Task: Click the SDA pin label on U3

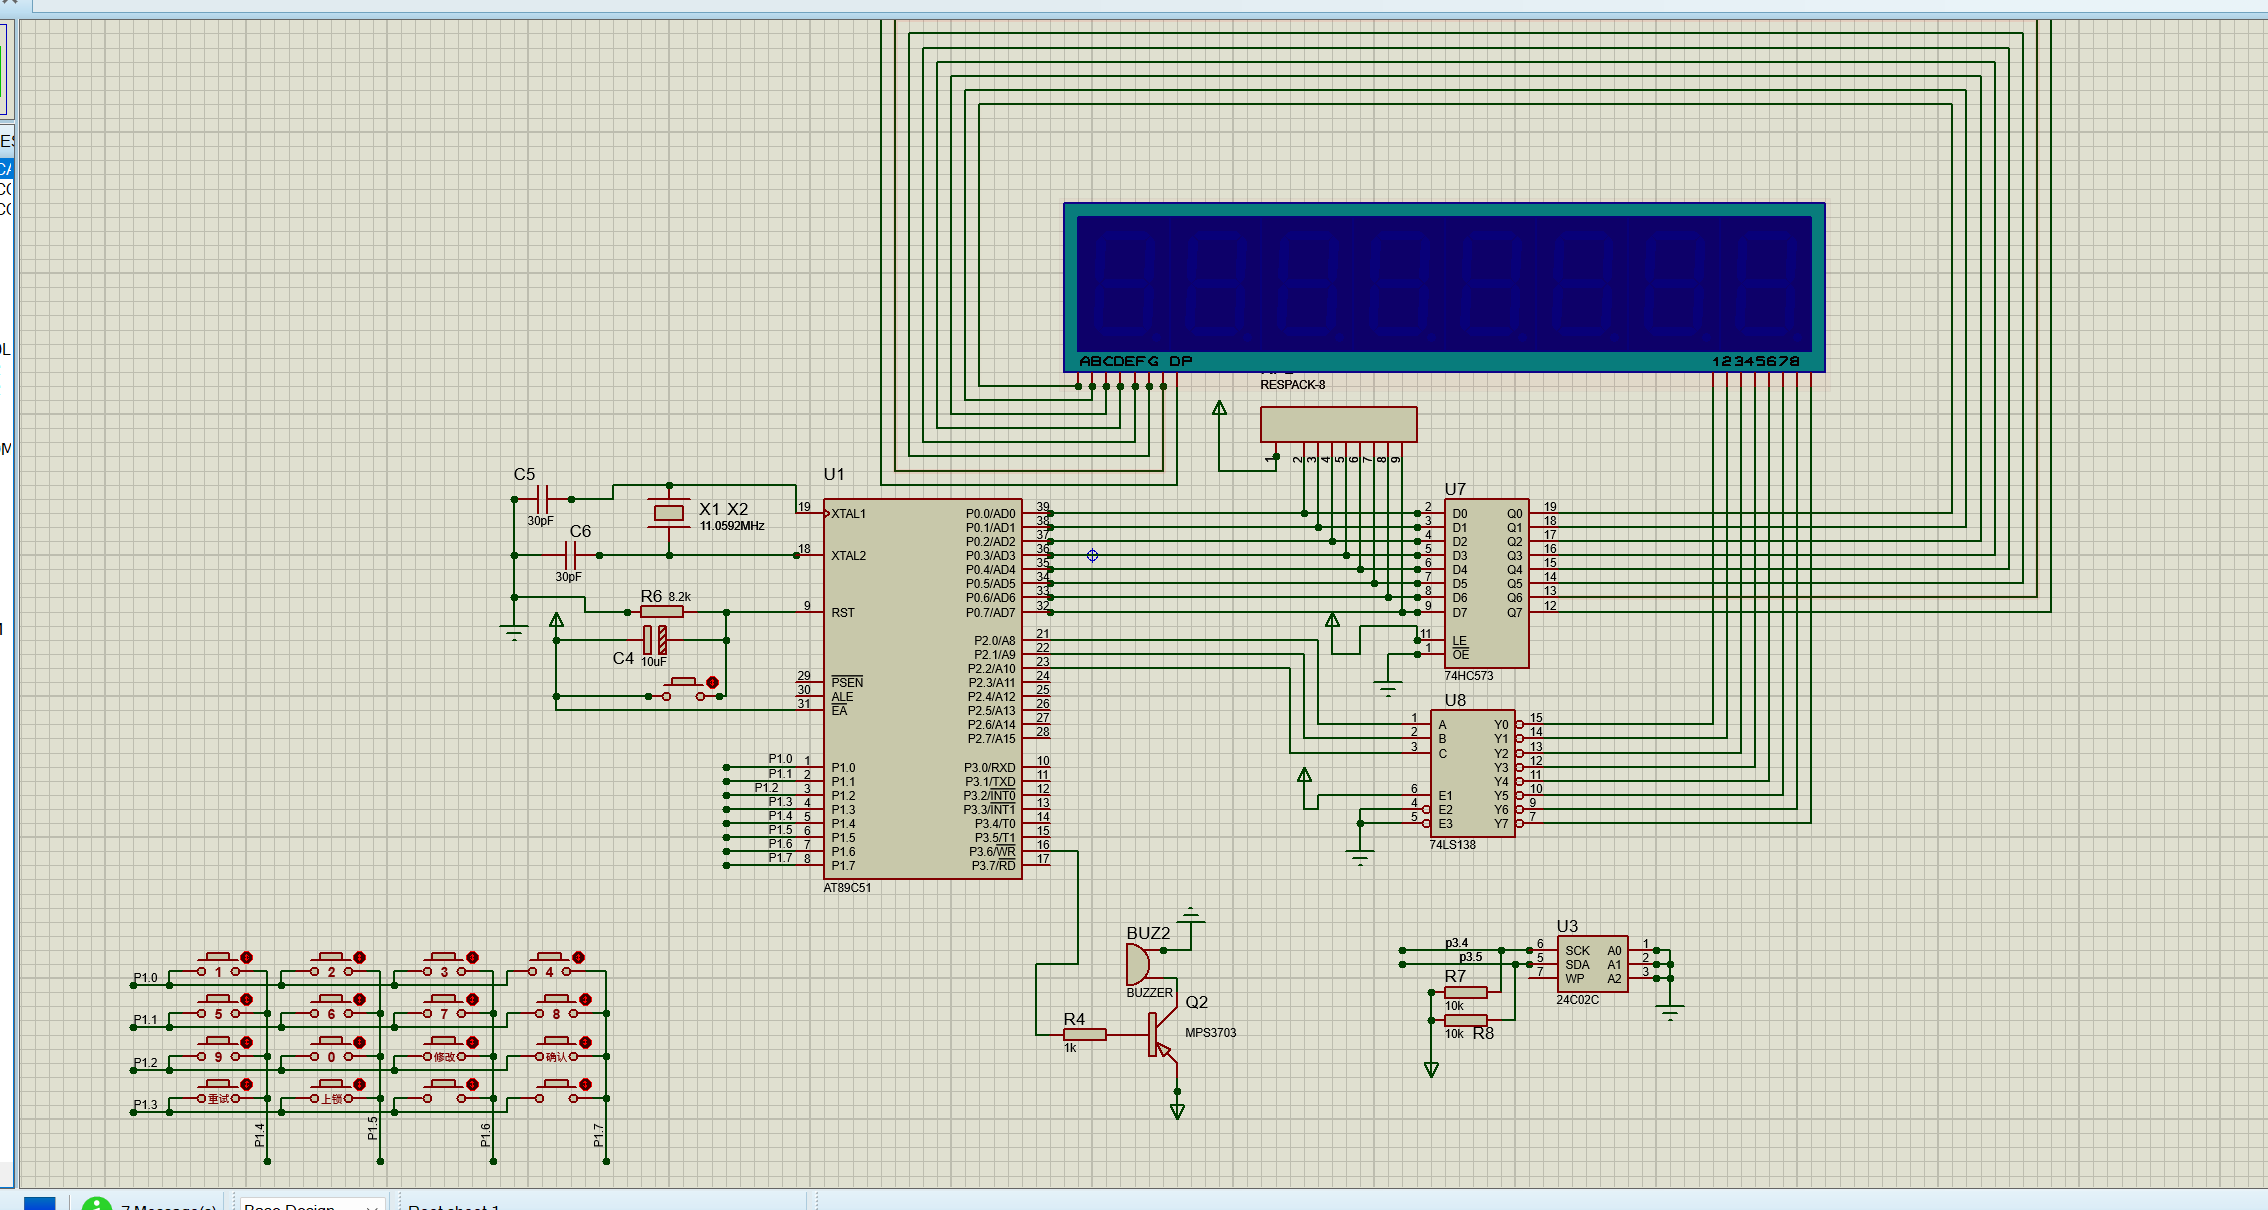Action: [x=1578, y=965]
